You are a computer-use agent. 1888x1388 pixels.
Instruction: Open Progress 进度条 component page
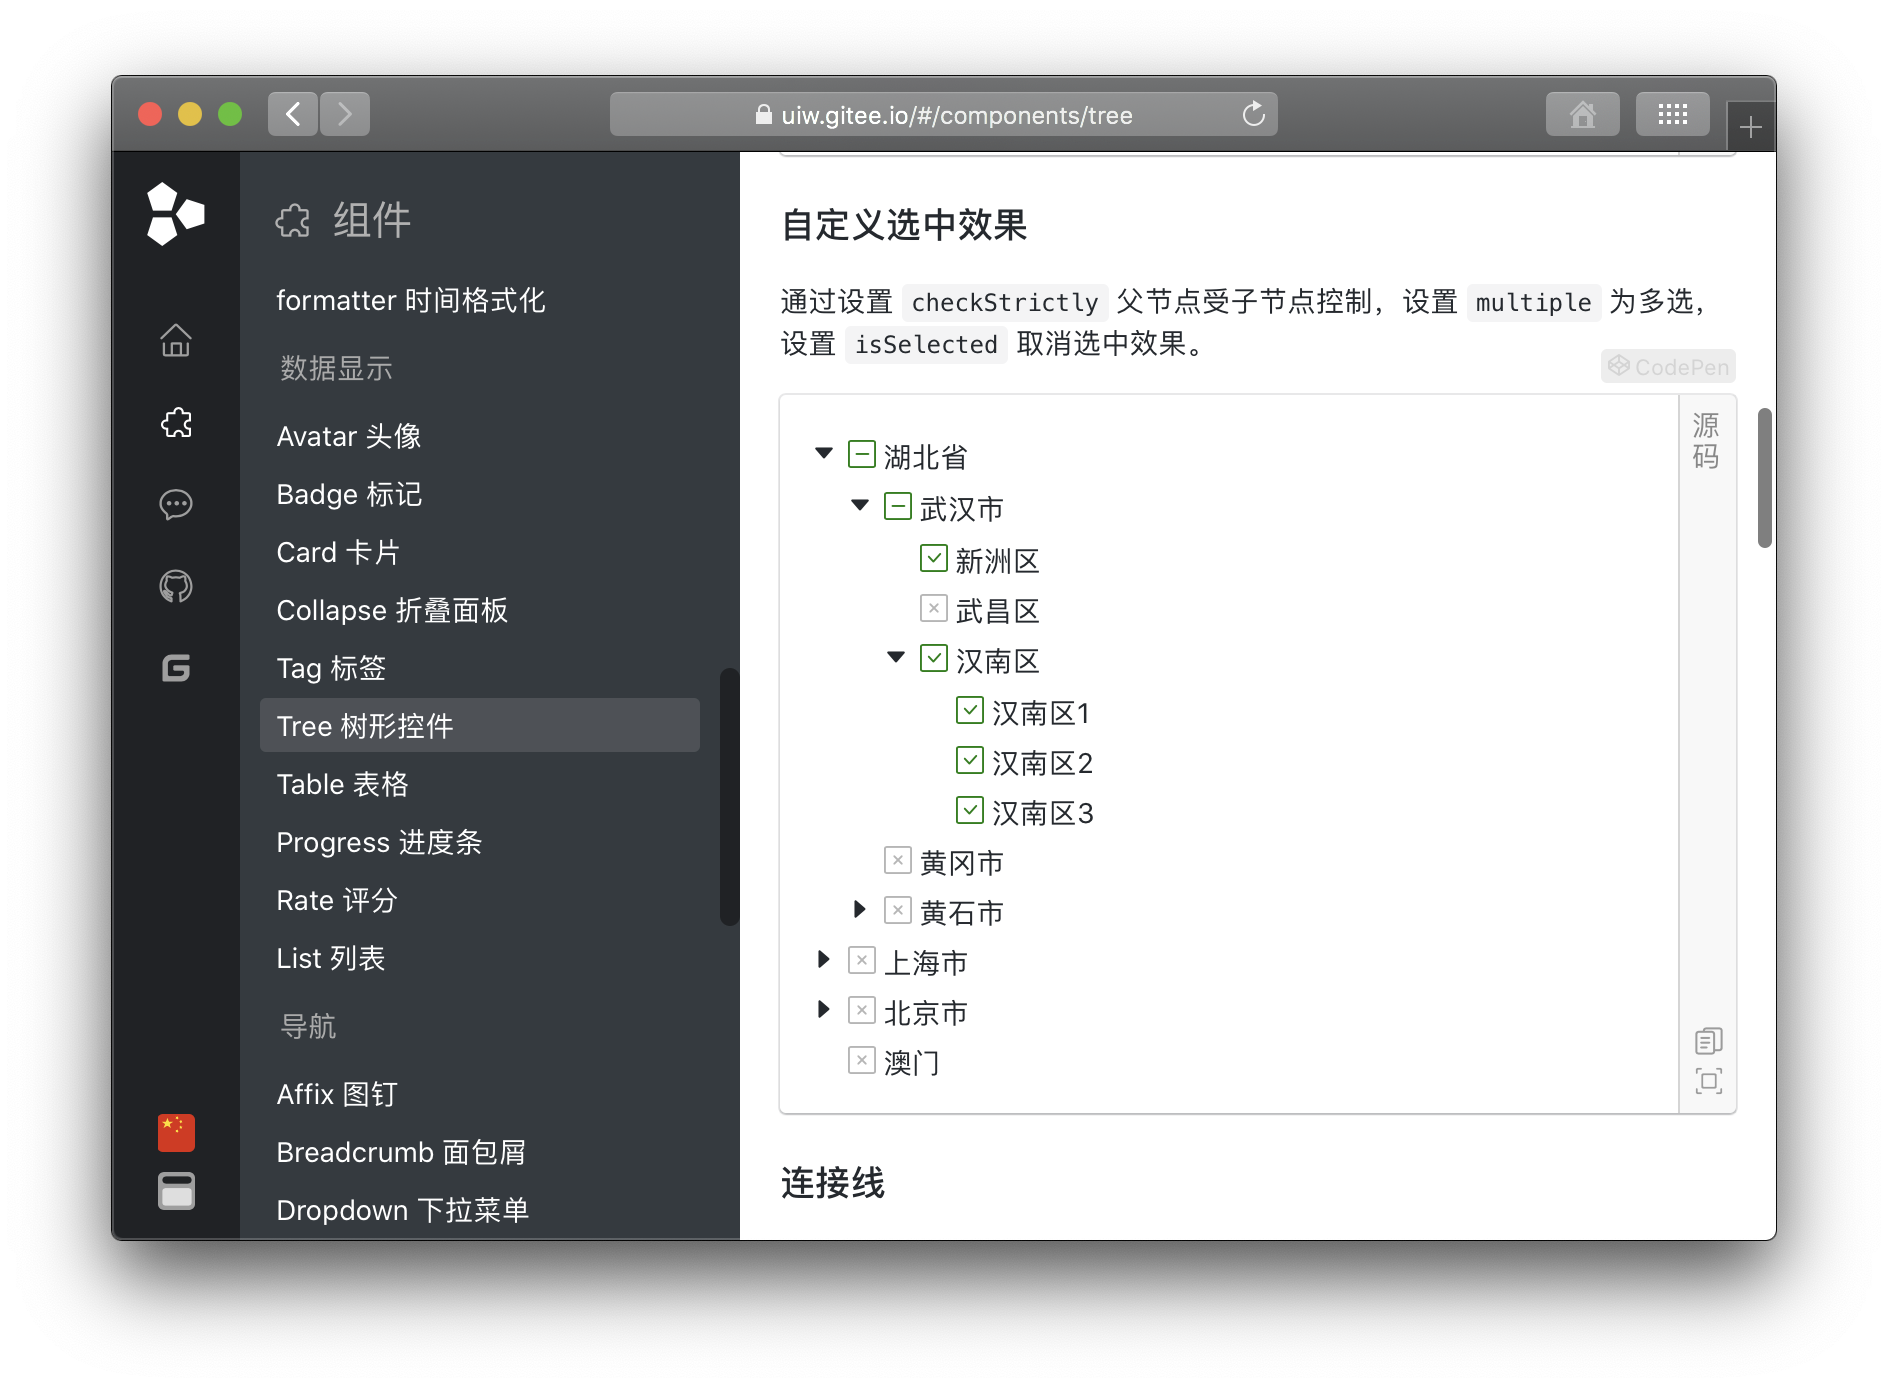point(480,842)
